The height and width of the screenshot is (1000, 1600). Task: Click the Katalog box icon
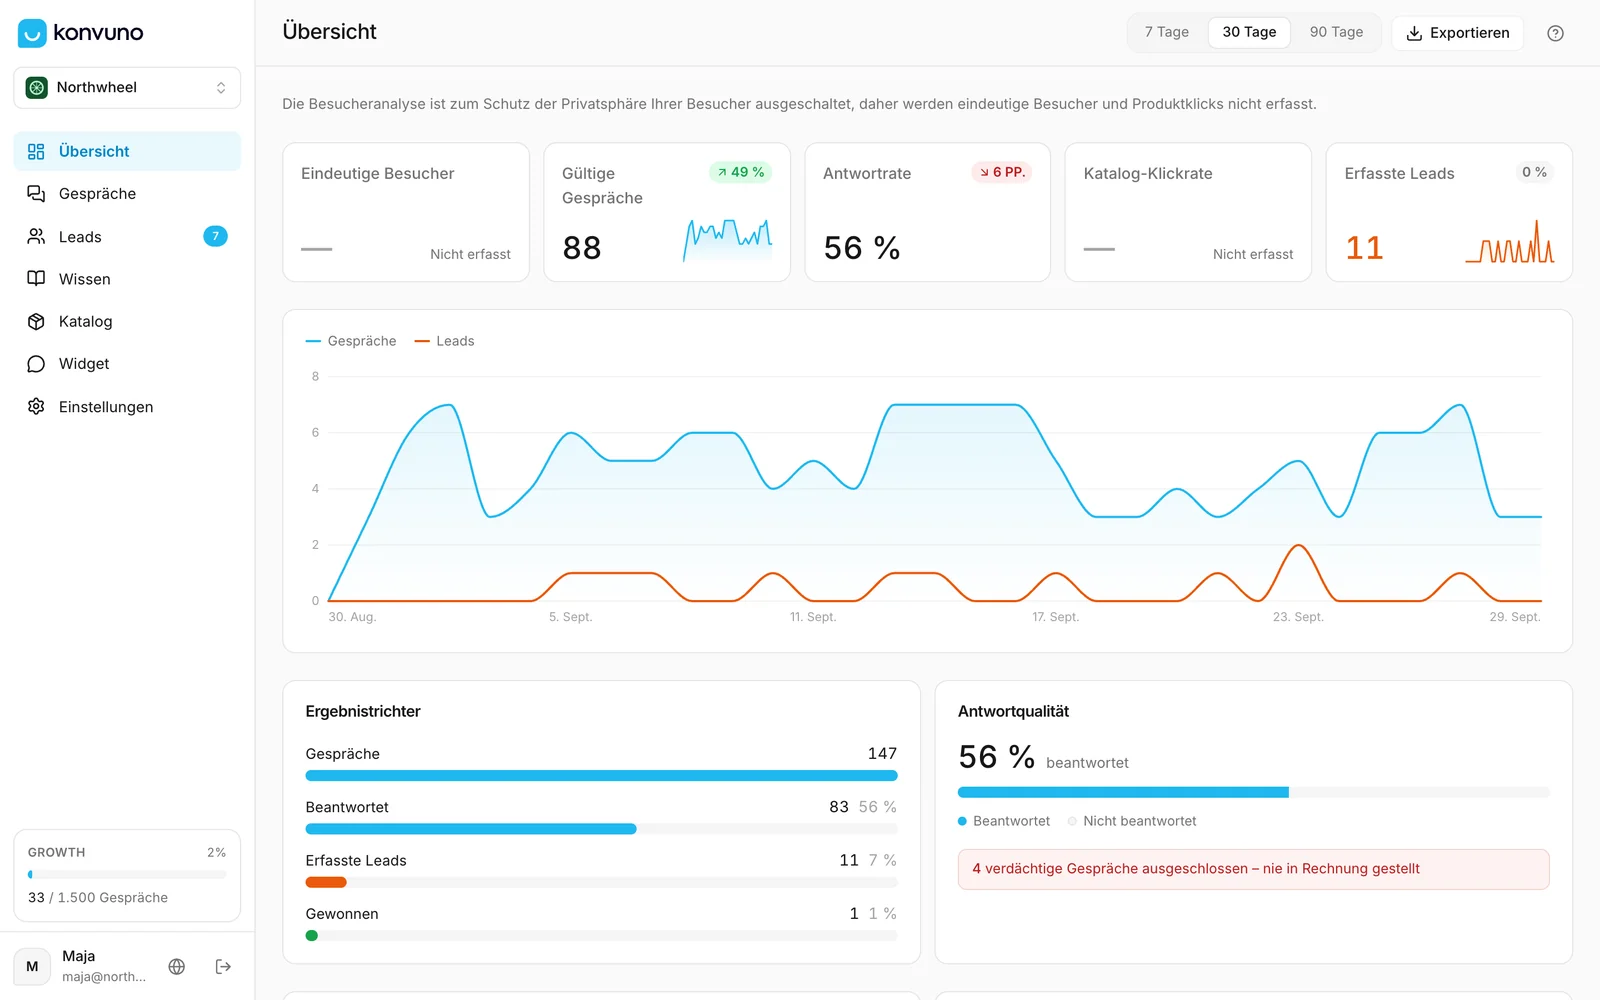click(36, 321)
